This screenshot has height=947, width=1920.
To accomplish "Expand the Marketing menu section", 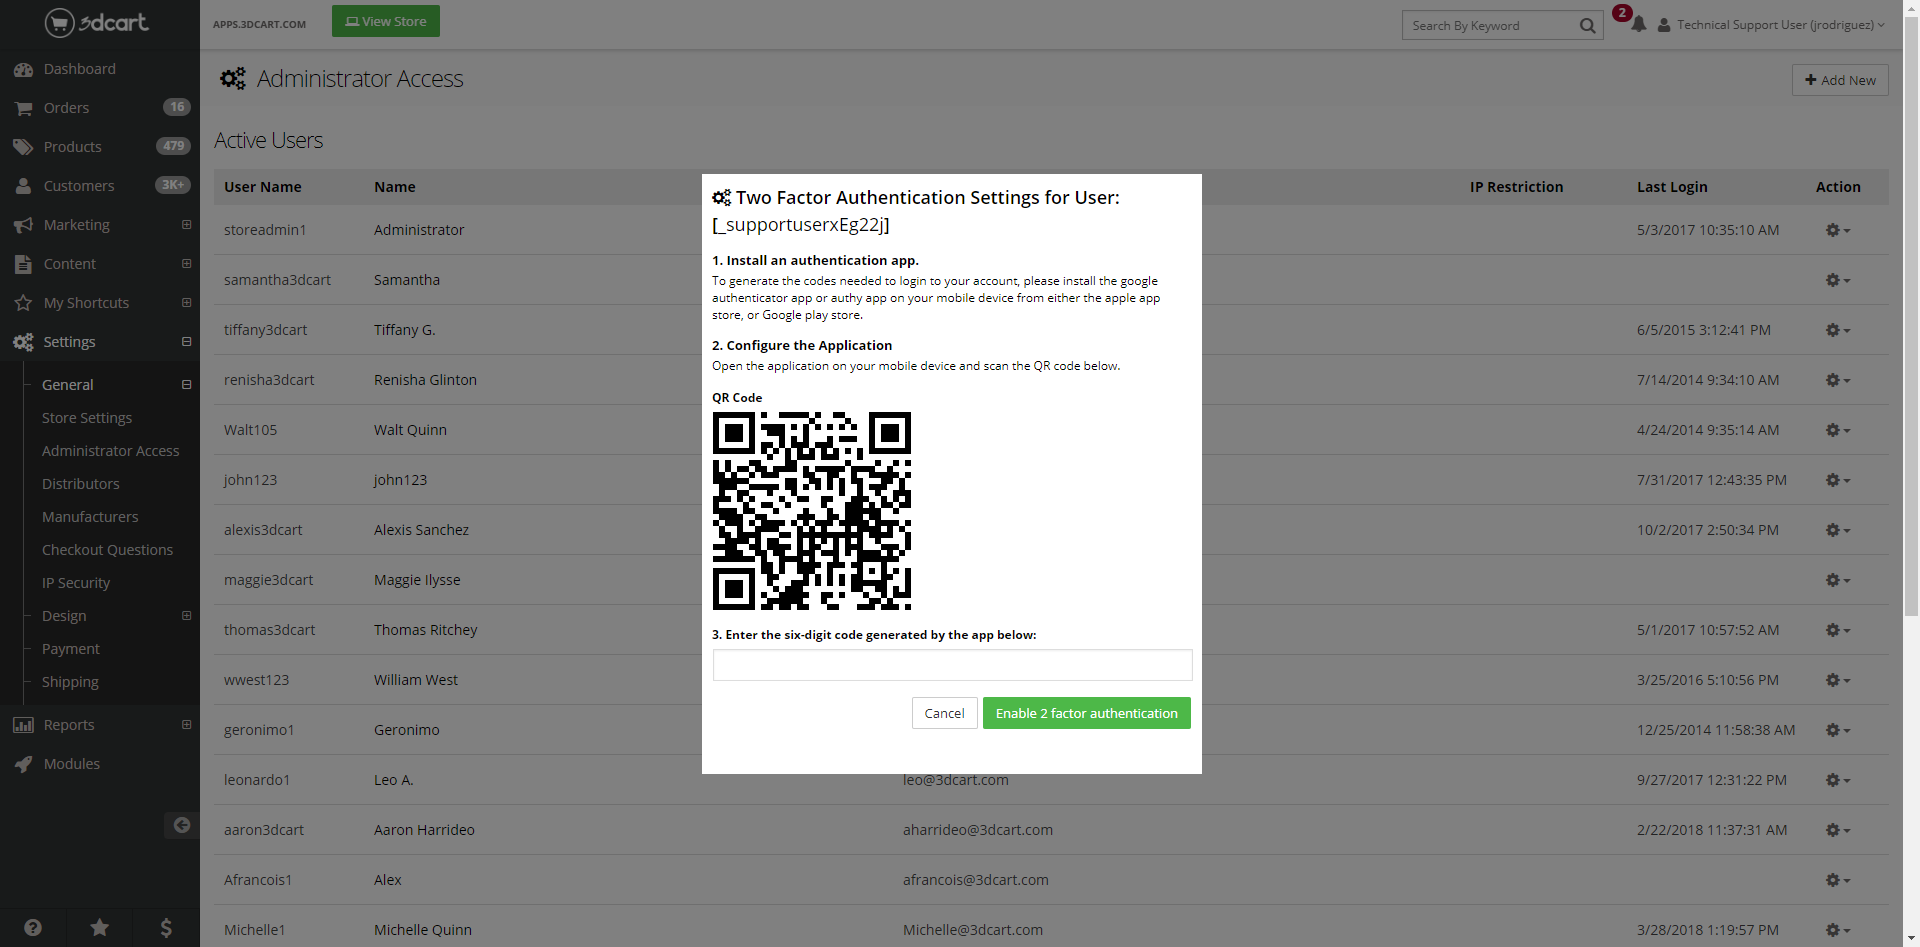I will pyautogui.click(x=186, y=225).
